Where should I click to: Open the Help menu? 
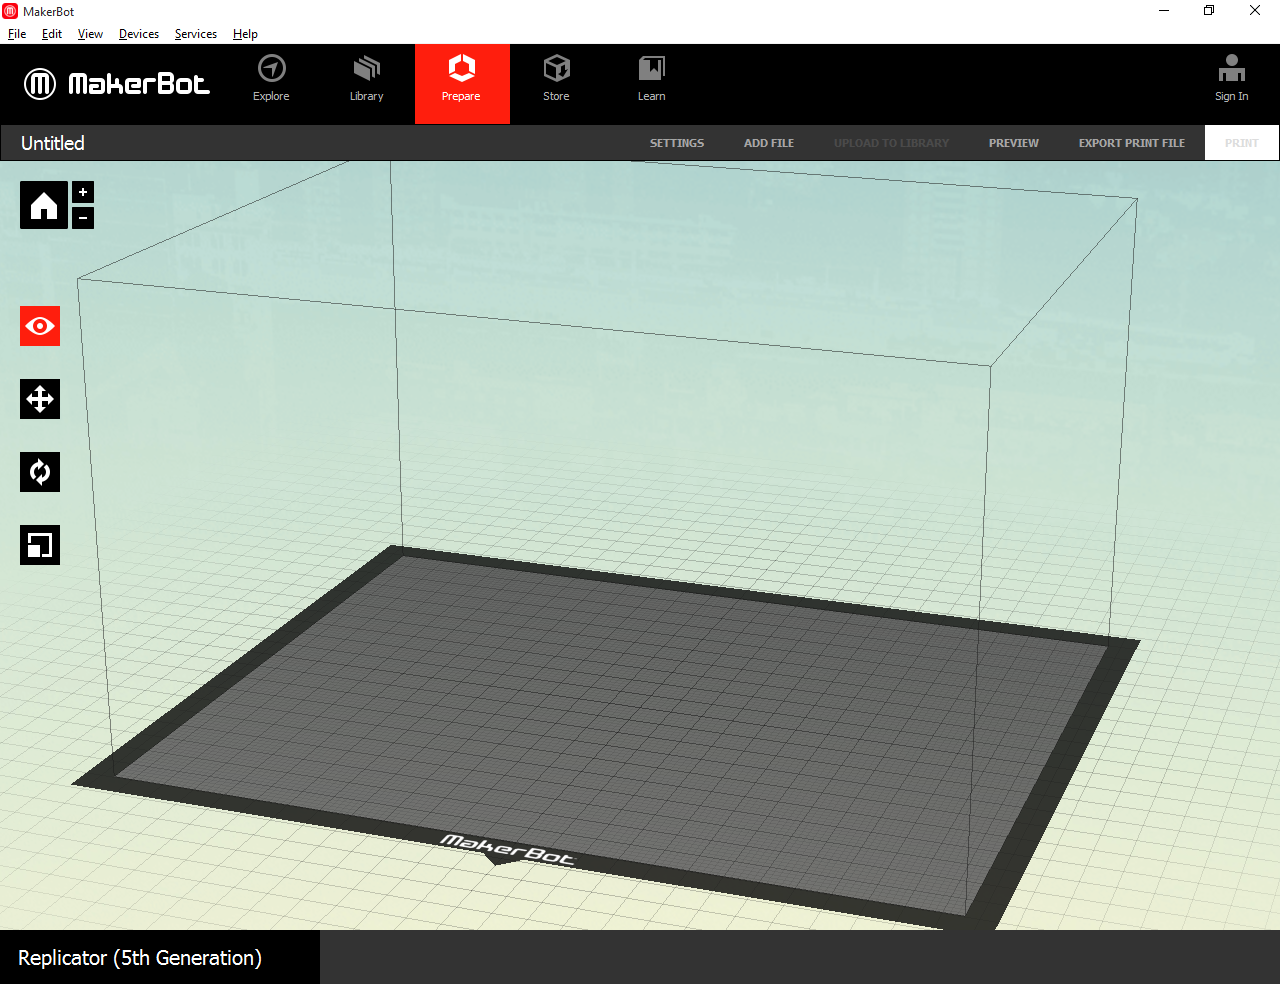pos(245,34)
